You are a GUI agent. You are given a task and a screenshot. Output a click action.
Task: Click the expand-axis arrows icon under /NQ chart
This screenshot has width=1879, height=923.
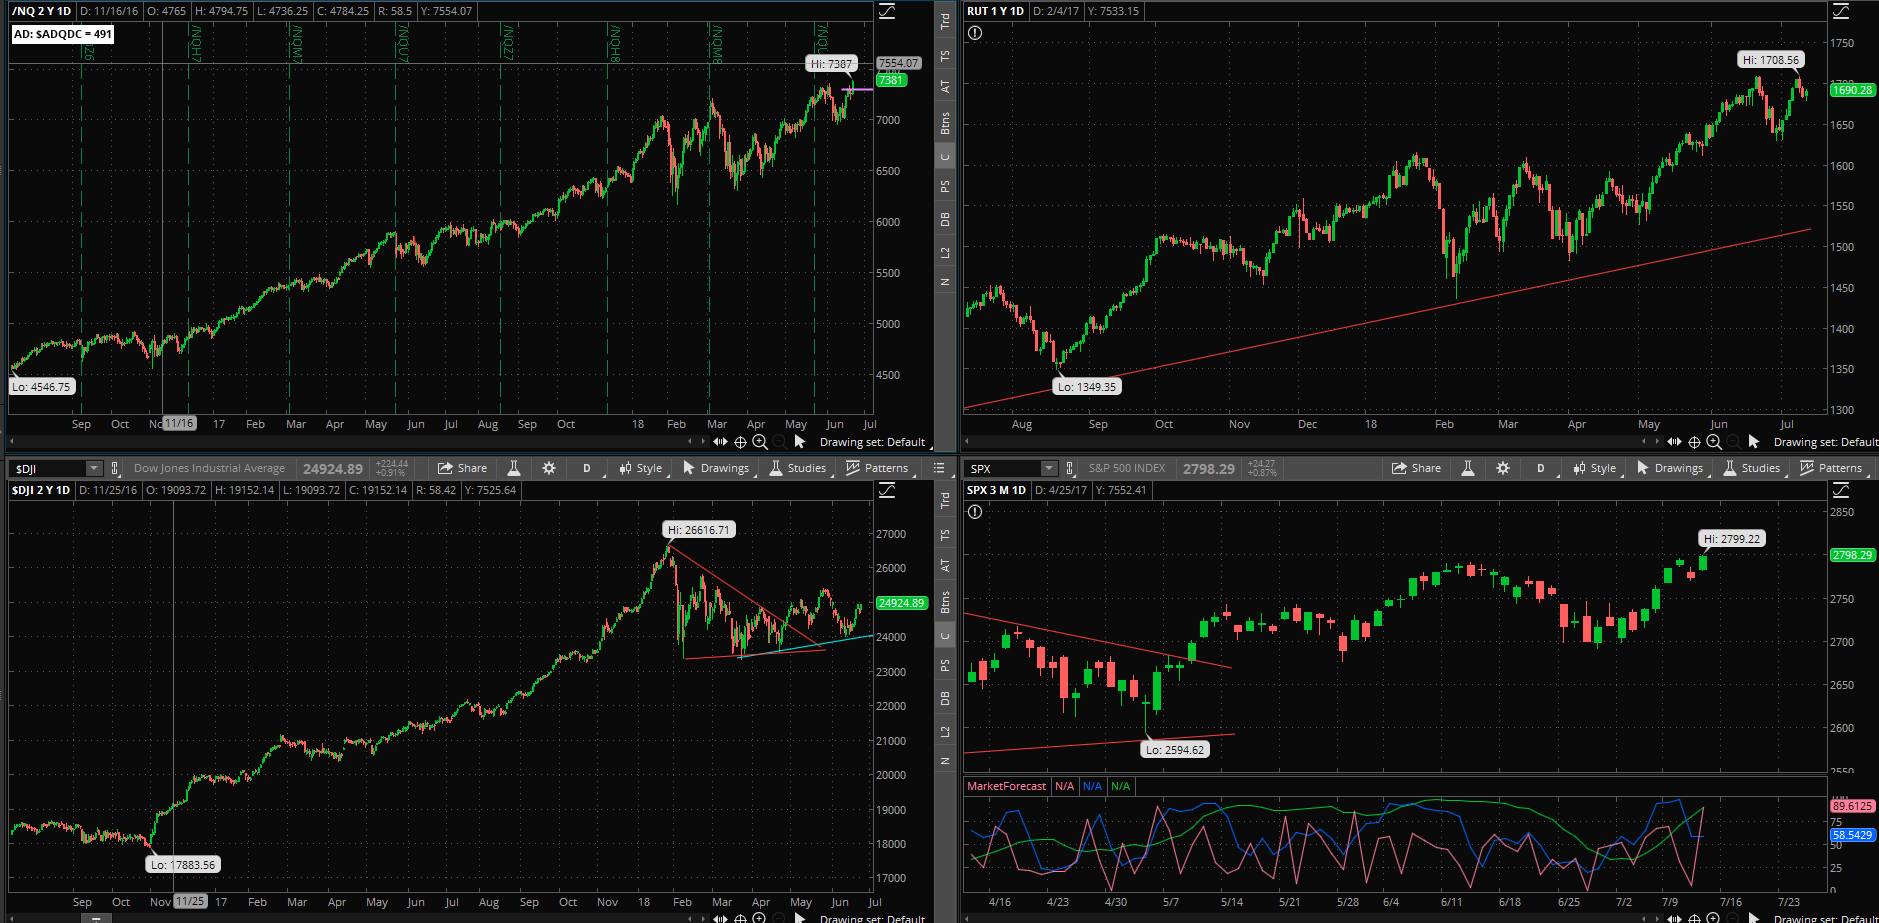click(720, 442)
